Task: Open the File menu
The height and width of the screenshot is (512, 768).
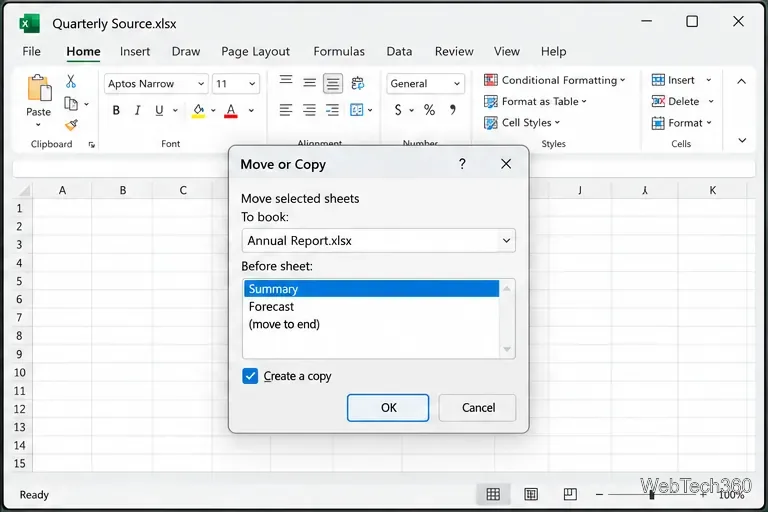Action: click(31, 51)
